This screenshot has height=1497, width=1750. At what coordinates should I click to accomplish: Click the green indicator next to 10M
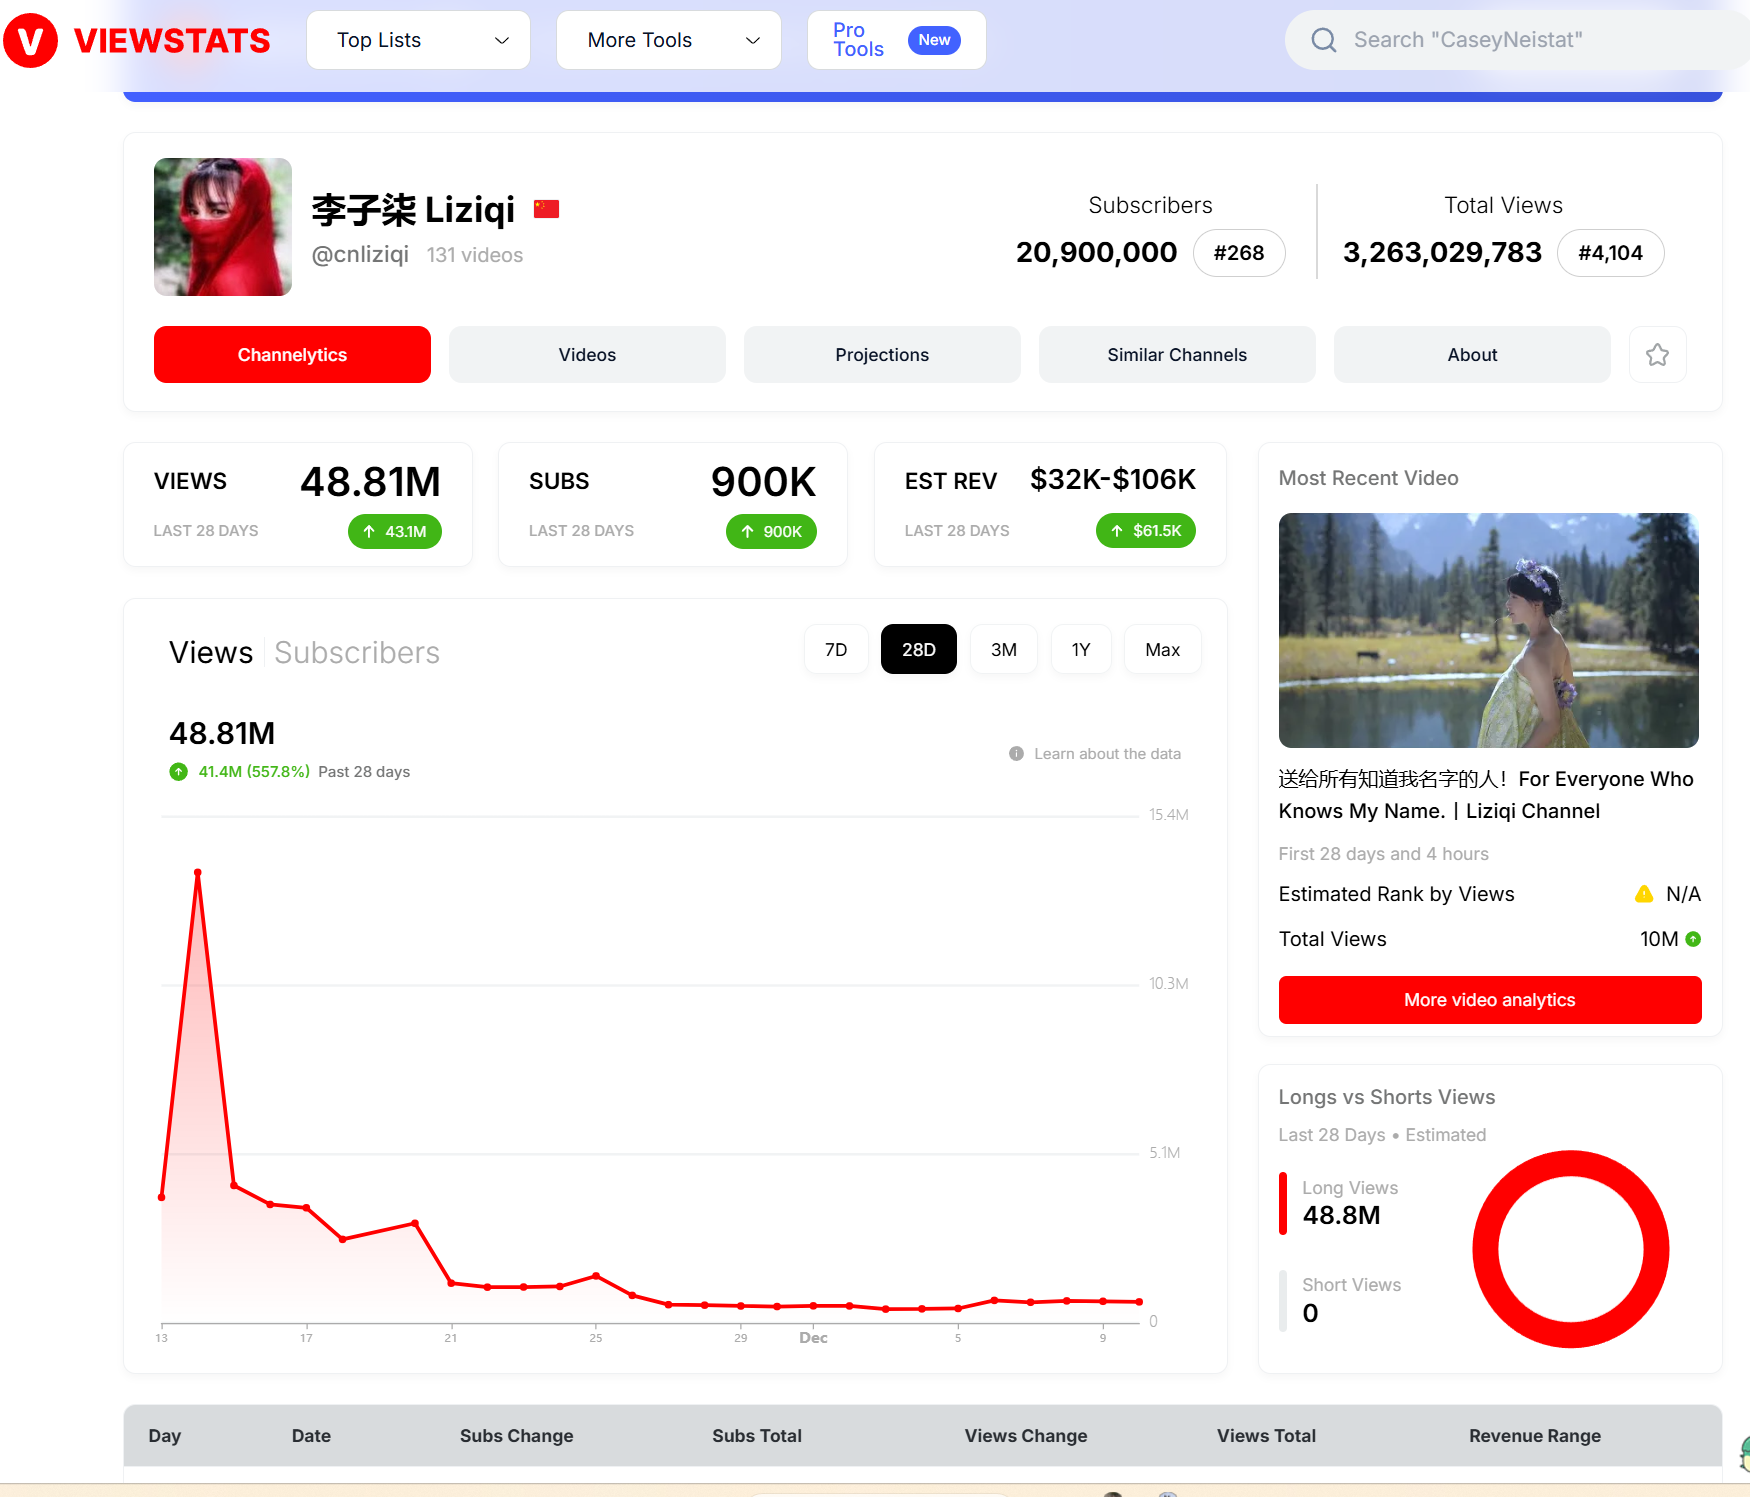pos(1693,939)
